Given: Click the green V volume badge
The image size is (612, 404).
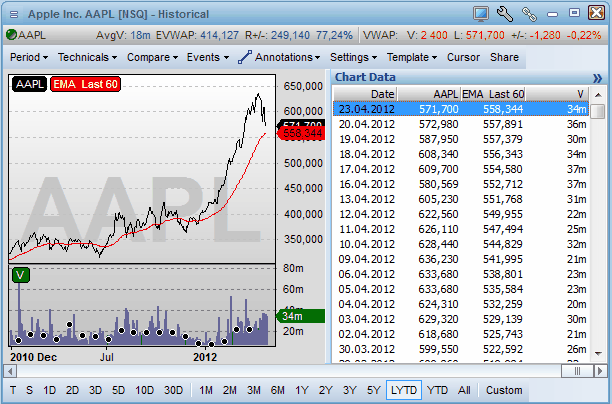Looking at the screenshot, I should pos(21,275).
